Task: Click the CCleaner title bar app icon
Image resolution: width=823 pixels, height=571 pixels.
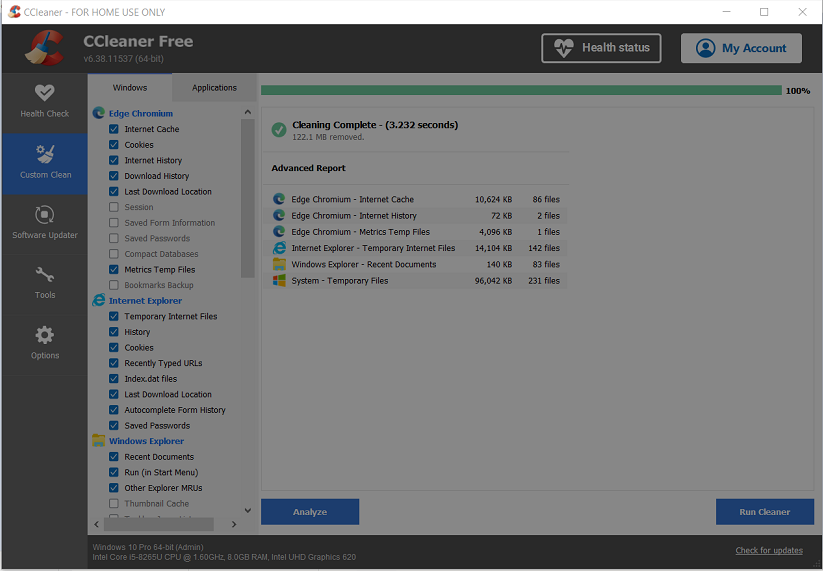Action: point(14,12)
